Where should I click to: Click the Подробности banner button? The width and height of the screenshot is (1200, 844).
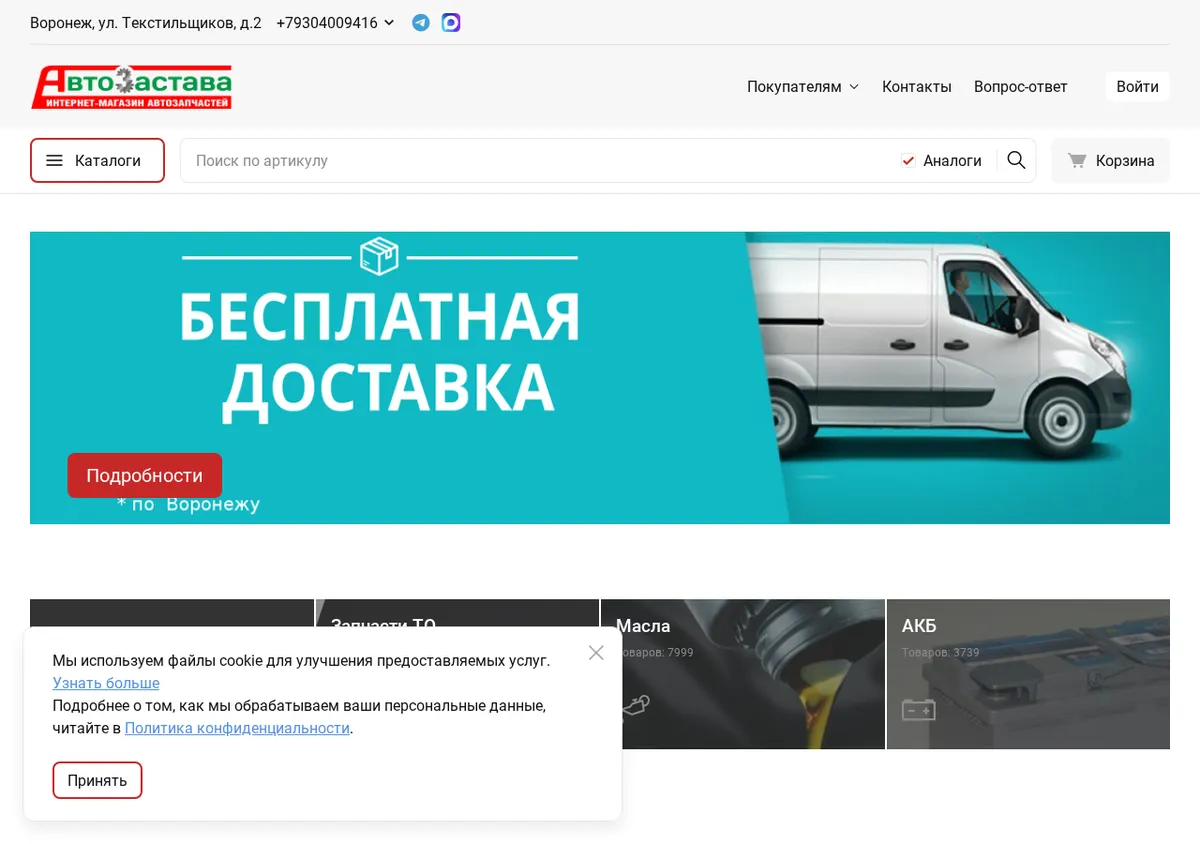(144, 475)
